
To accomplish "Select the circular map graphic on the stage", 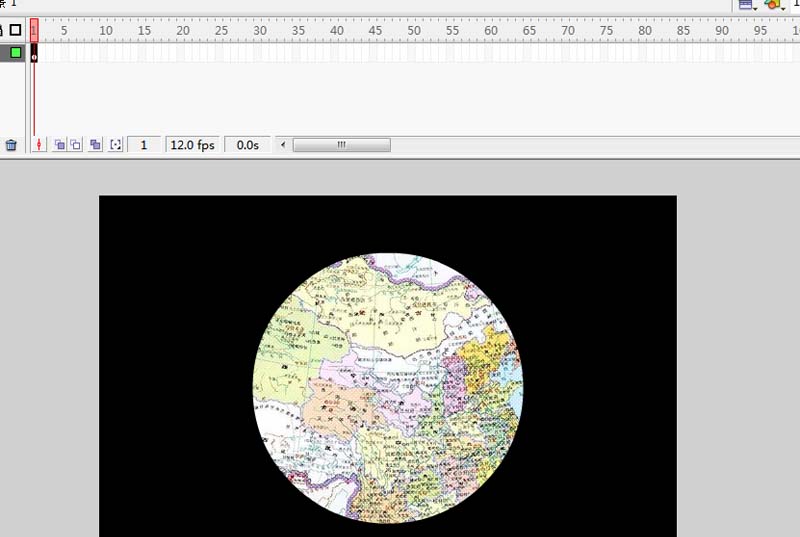I will (388, 388).
